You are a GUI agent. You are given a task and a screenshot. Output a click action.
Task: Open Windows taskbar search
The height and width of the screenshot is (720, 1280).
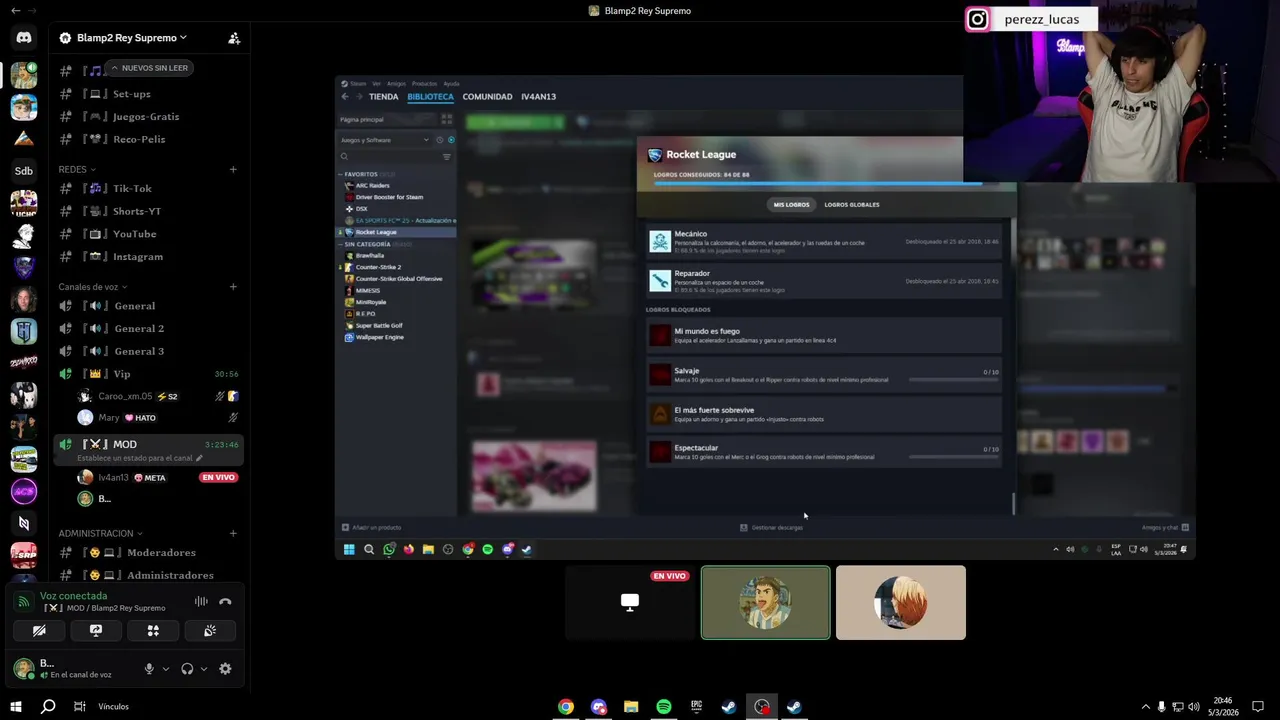click(x=48, y=707)
